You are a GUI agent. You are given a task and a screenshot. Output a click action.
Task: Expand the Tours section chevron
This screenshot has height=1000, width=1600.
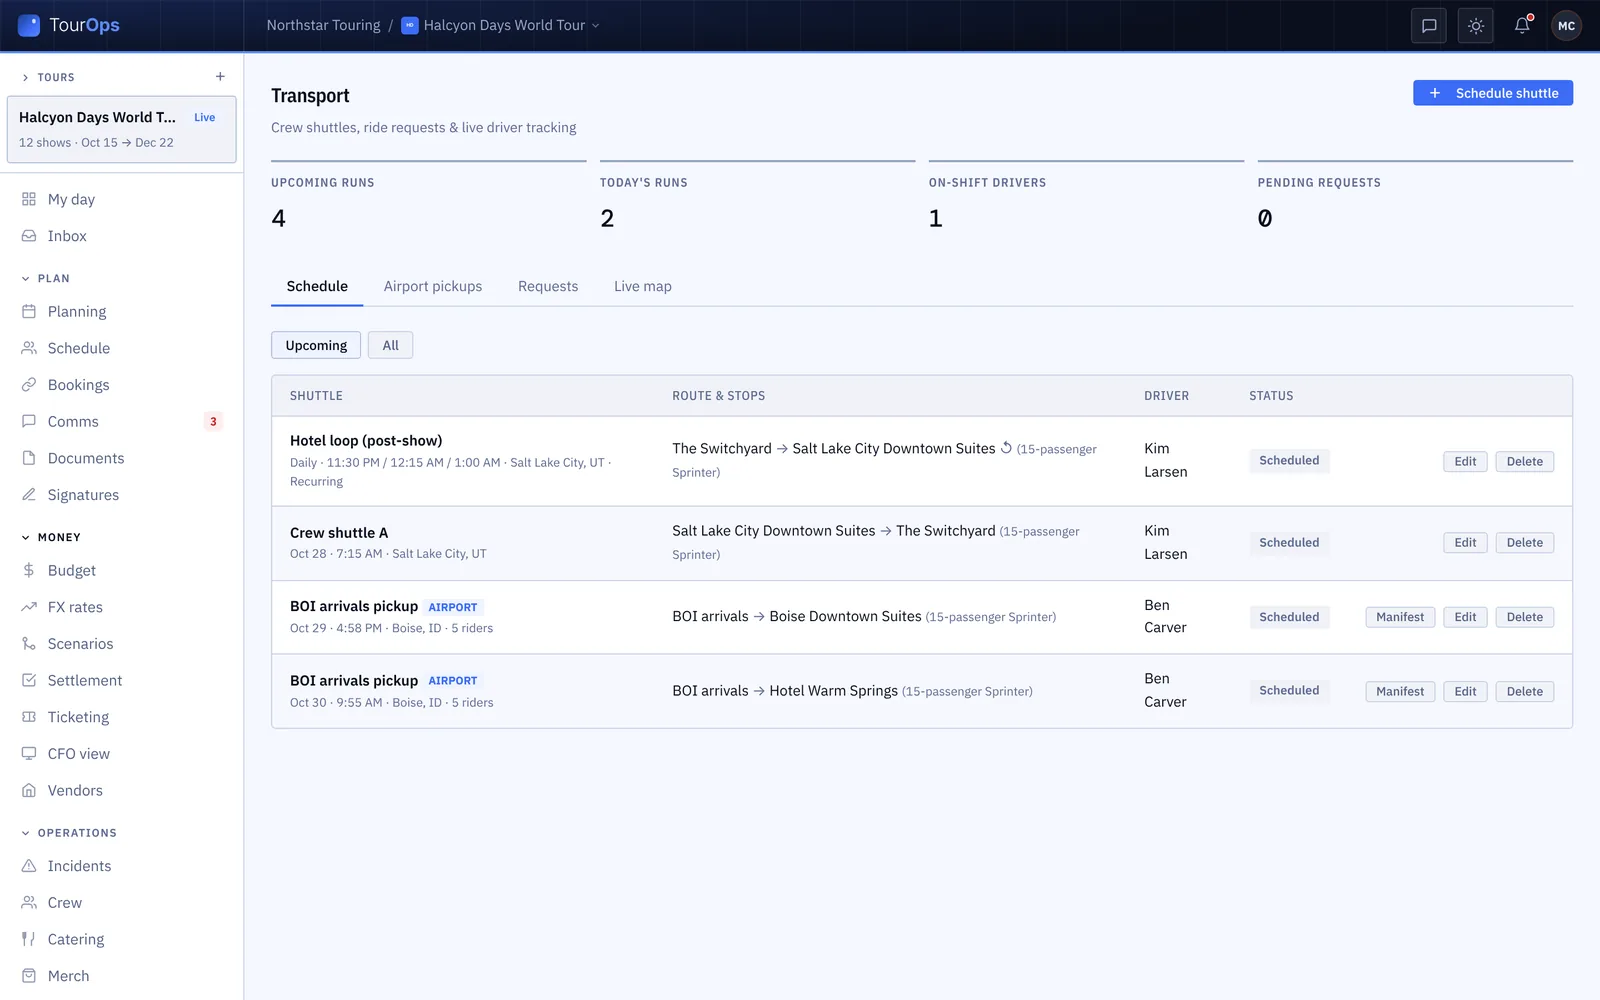click(25, 77)
